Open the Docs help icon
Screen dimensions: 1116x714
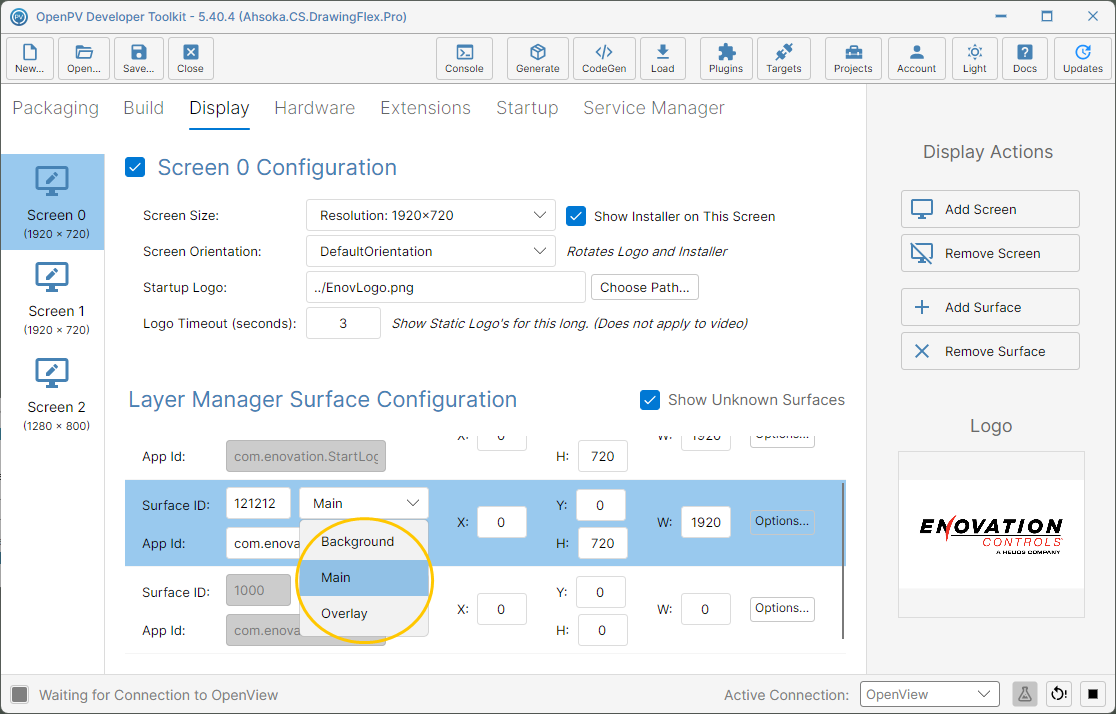(x=1025, y=58)
